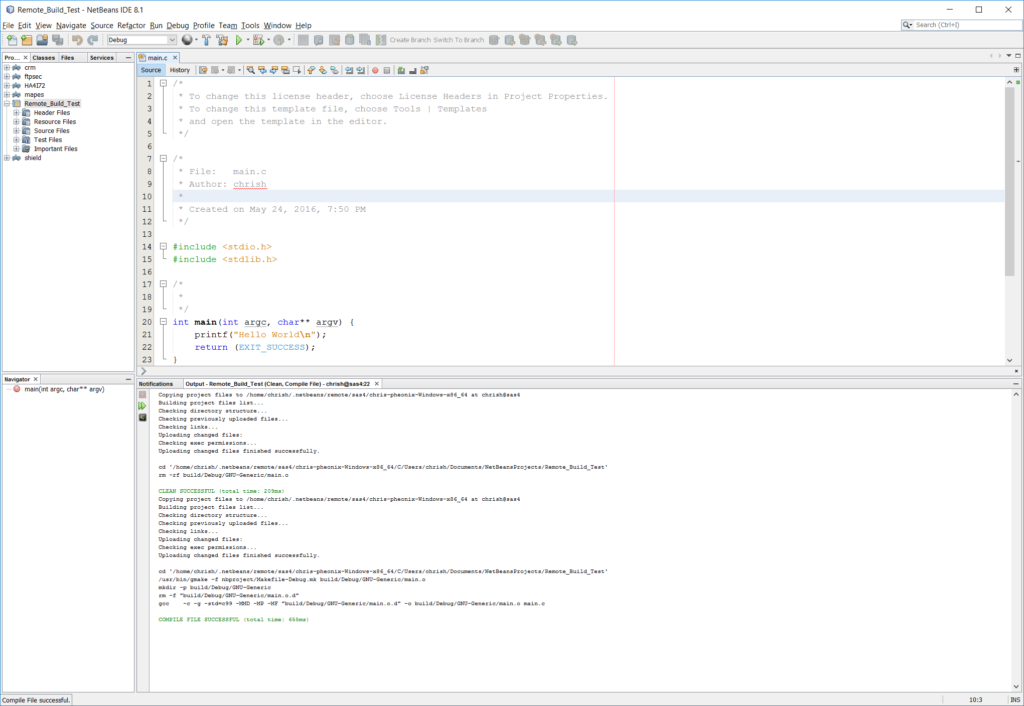The image size is (1024, 706).
Task: Click the Undo icon in the toolbar
Action: pos(77,40)
